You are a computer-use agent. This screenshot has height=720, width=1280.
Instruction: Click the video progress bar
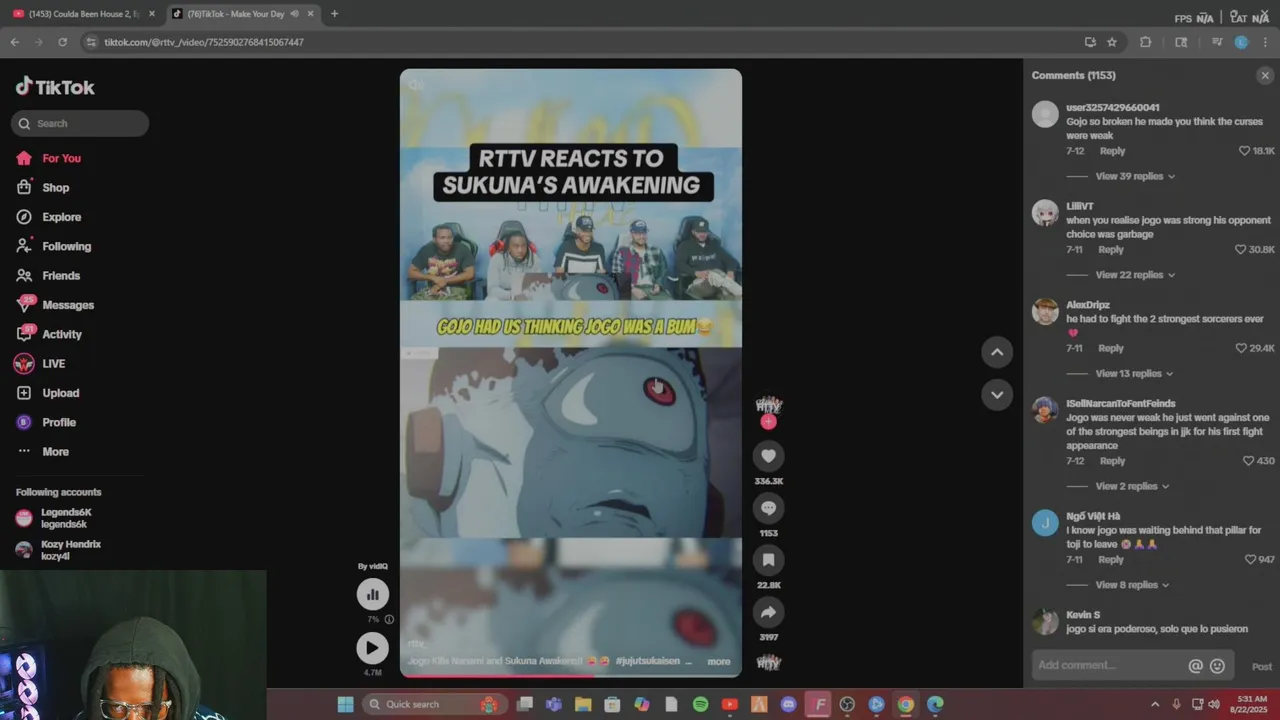pyautogui.click(x=571, y=676)
